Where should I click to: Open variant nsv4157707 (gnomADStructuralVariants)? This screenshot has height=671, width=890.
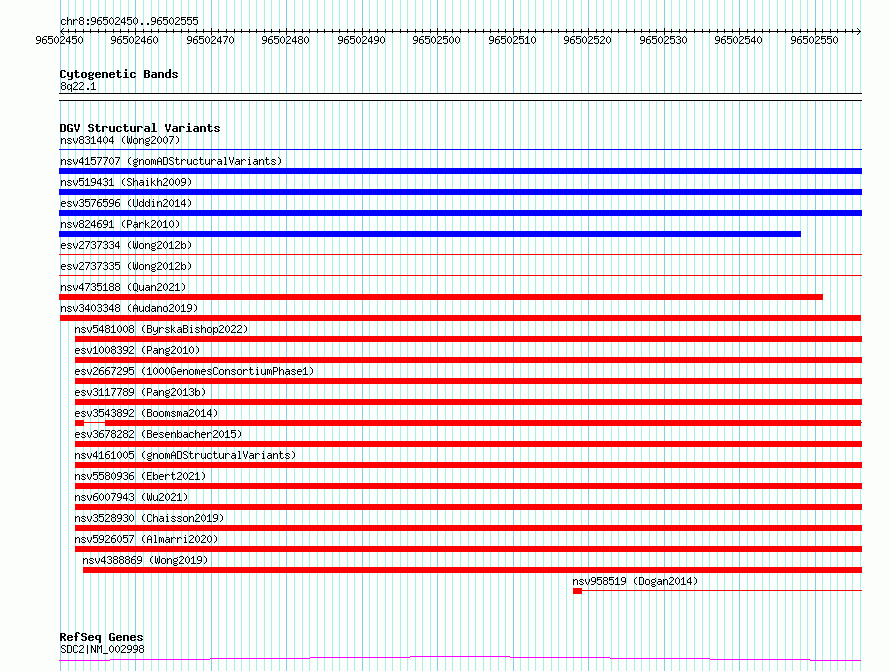click(x=171, y=161)
